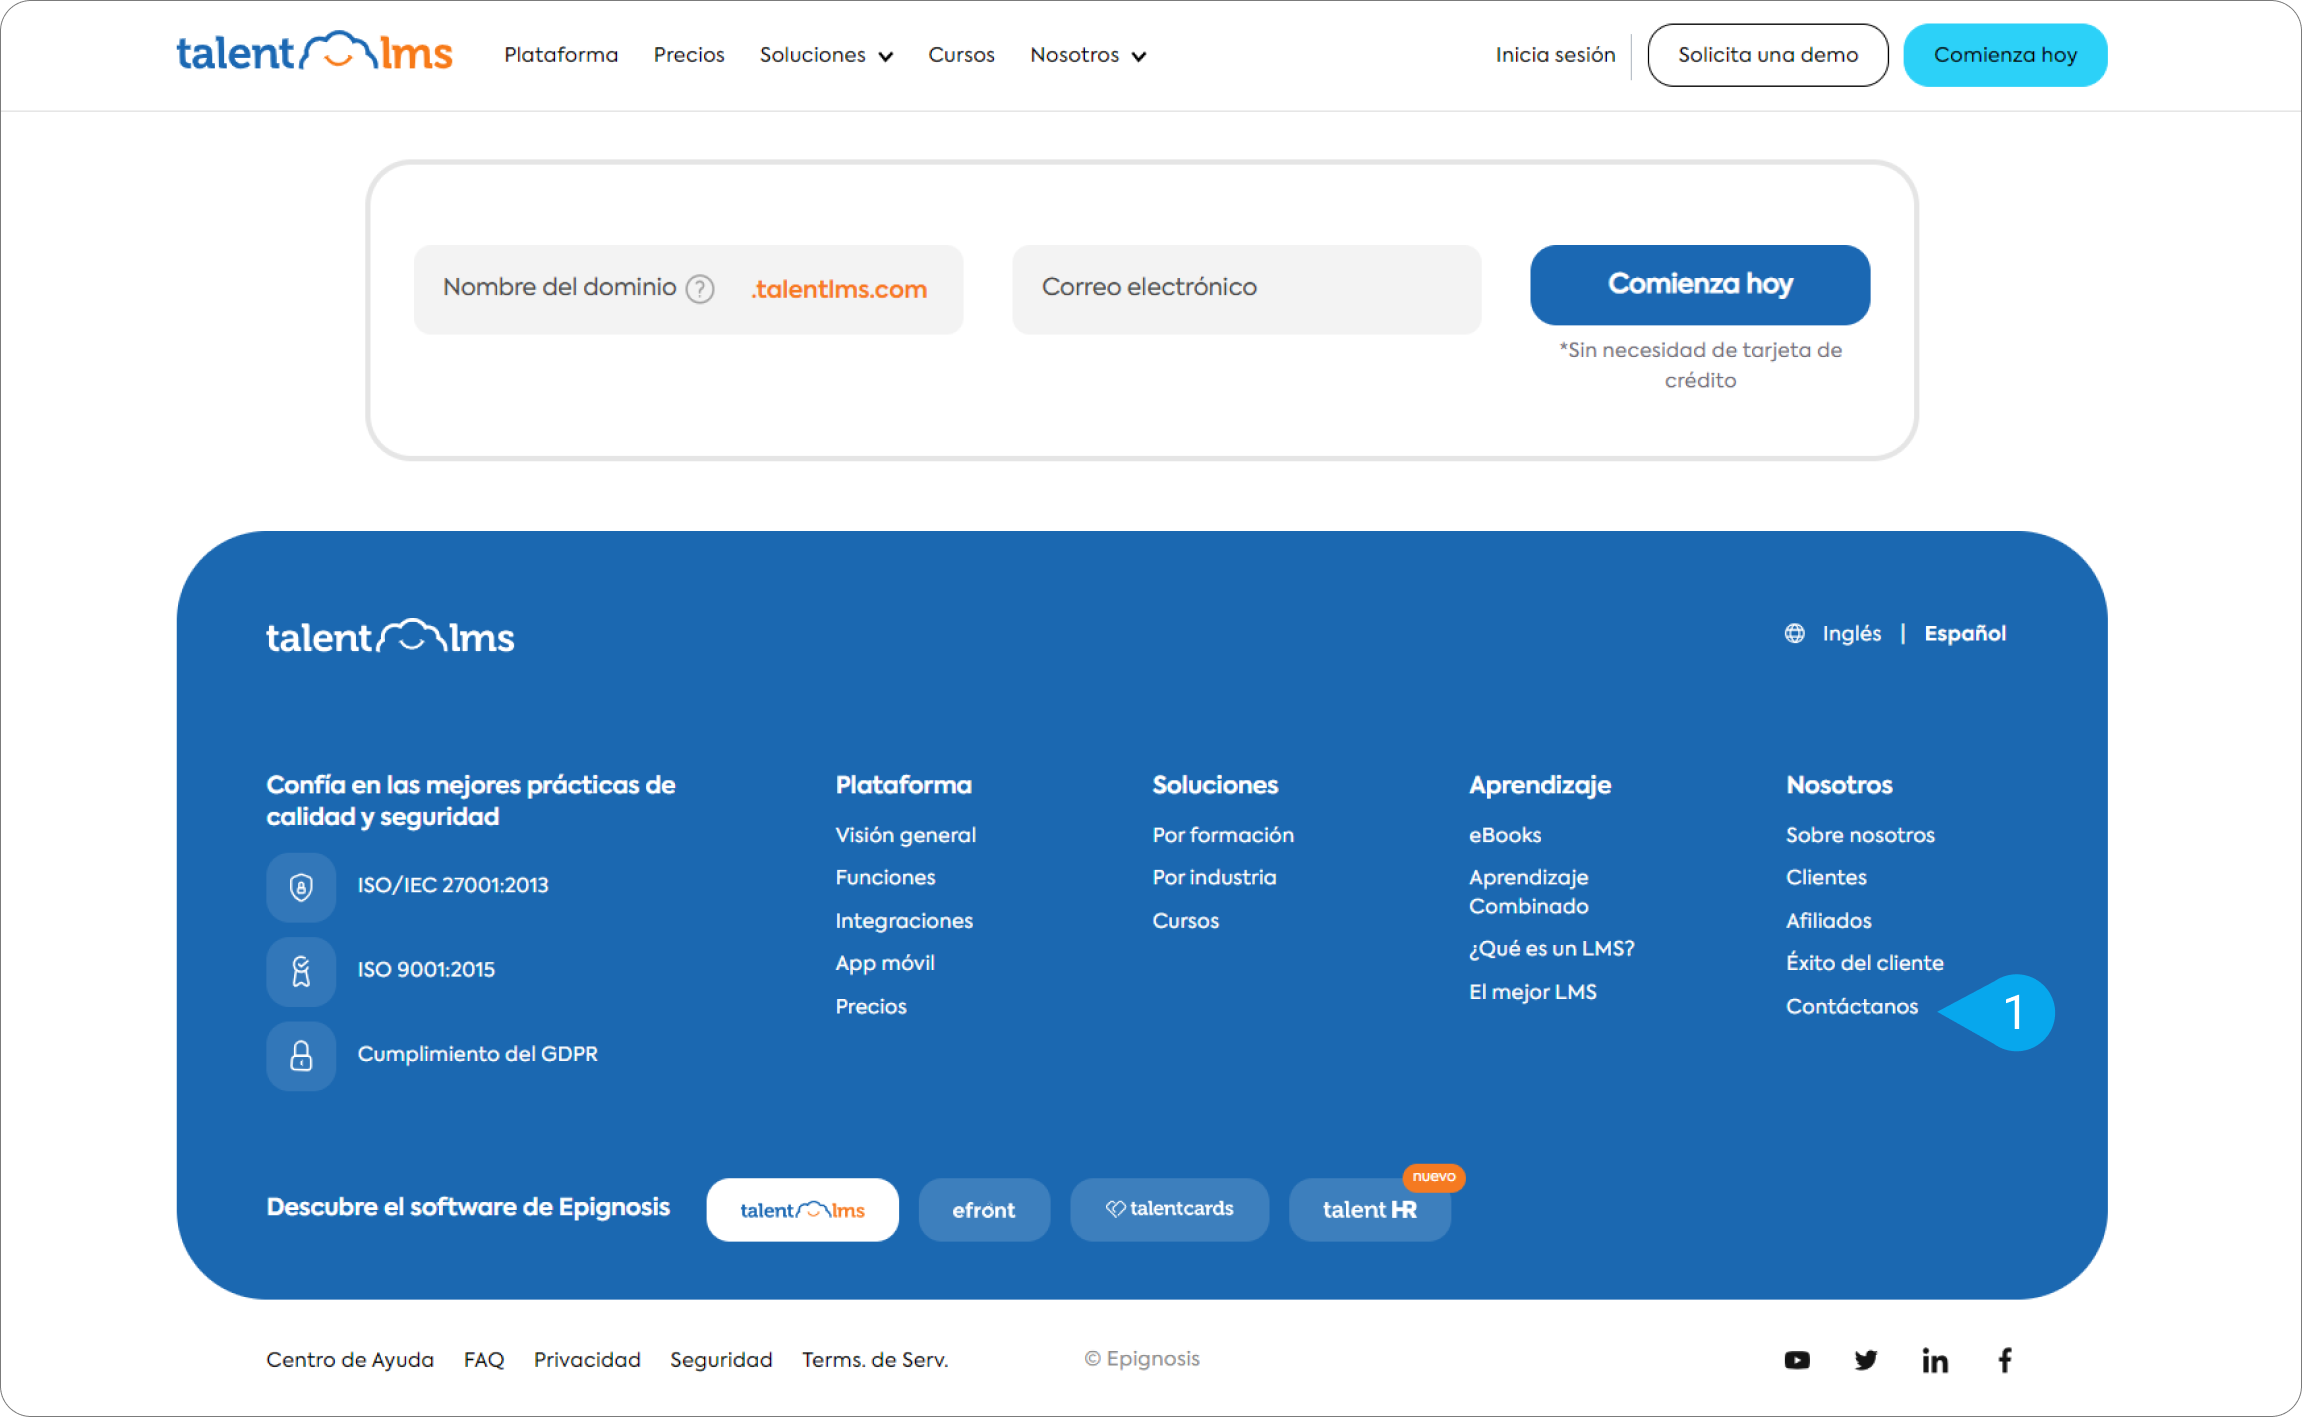
Task: Open Por formación footer link
Action: coord(1223,835)
